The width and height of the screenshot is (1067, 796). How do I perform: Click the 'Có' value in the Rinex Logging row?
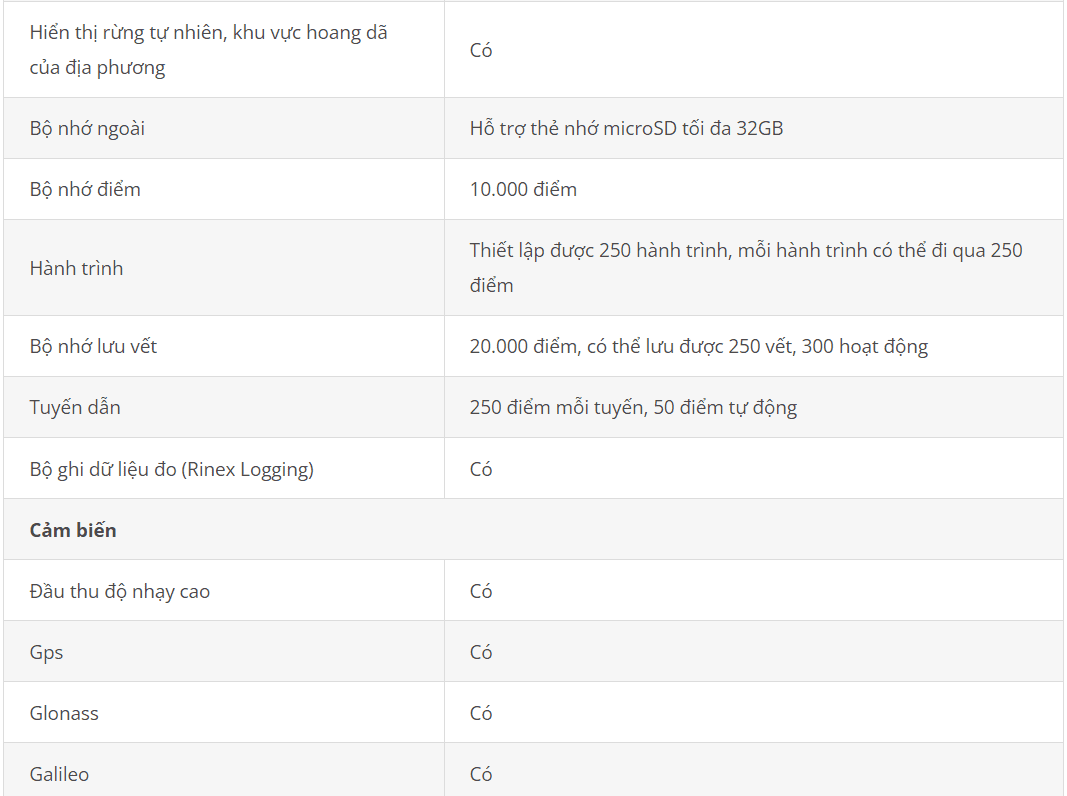point(480,469)
